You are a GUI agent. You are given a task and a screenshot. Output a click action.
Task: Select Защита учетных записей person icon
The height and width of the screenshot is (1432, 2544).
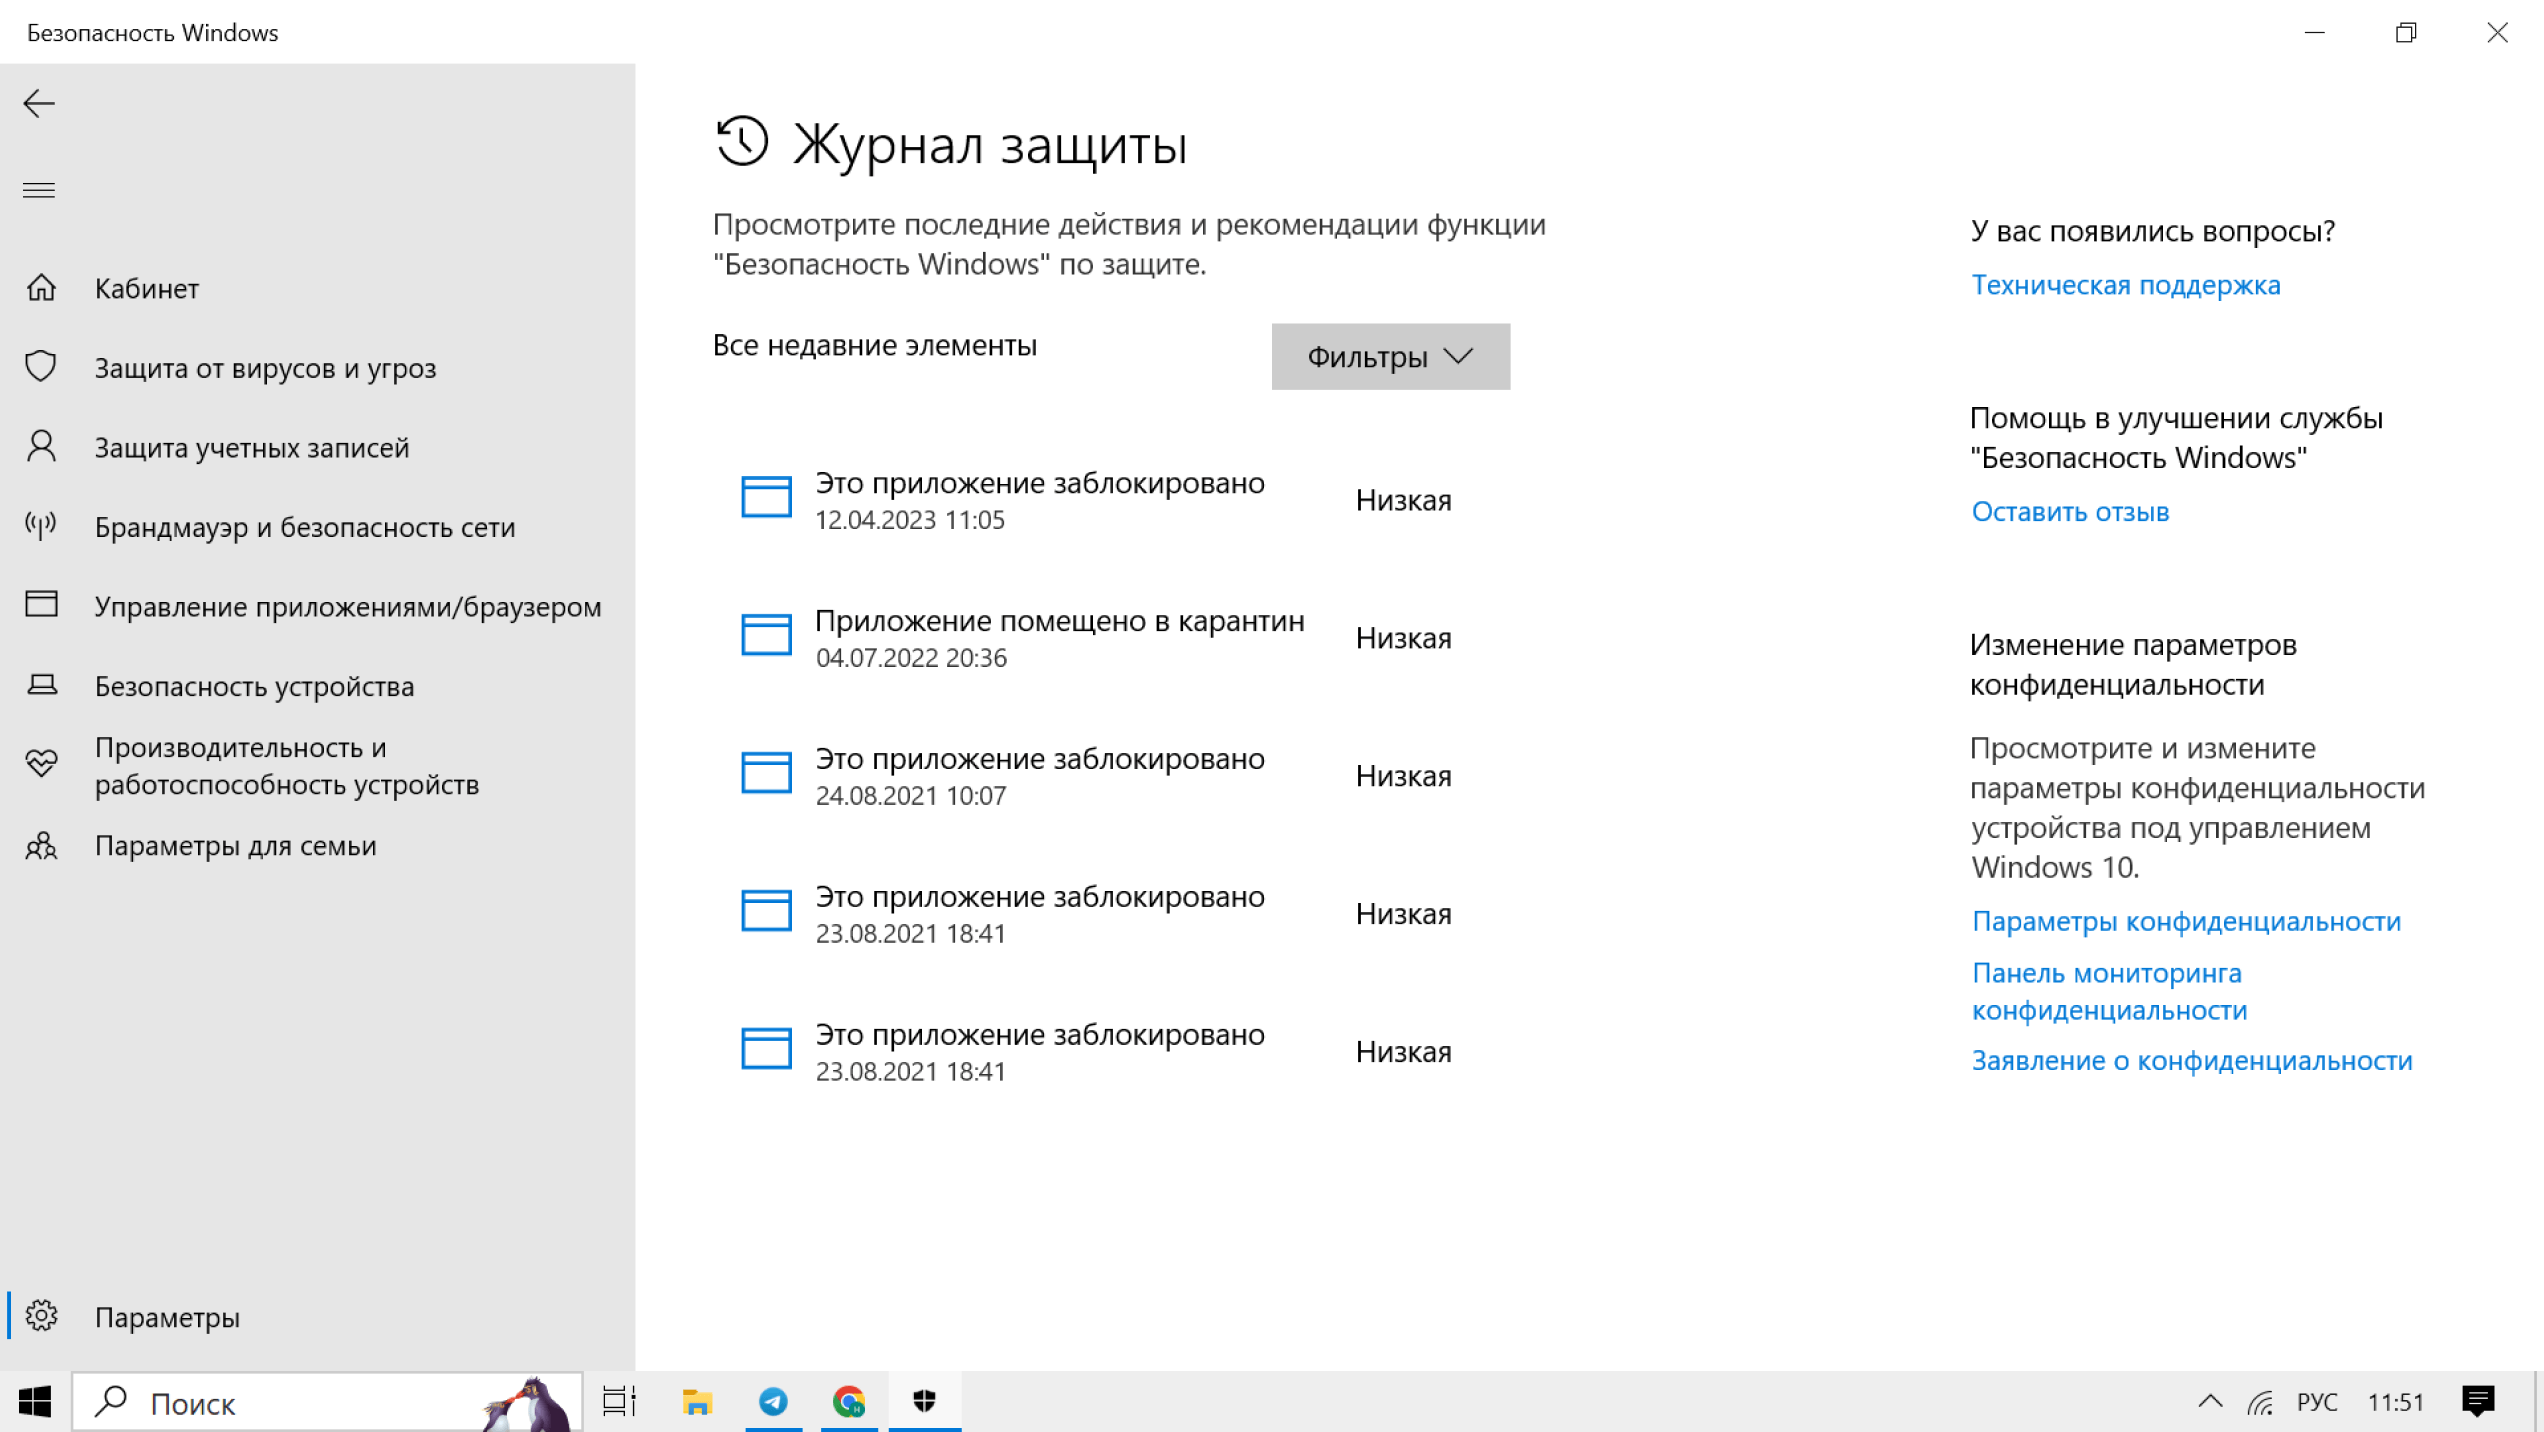[41, 447]
